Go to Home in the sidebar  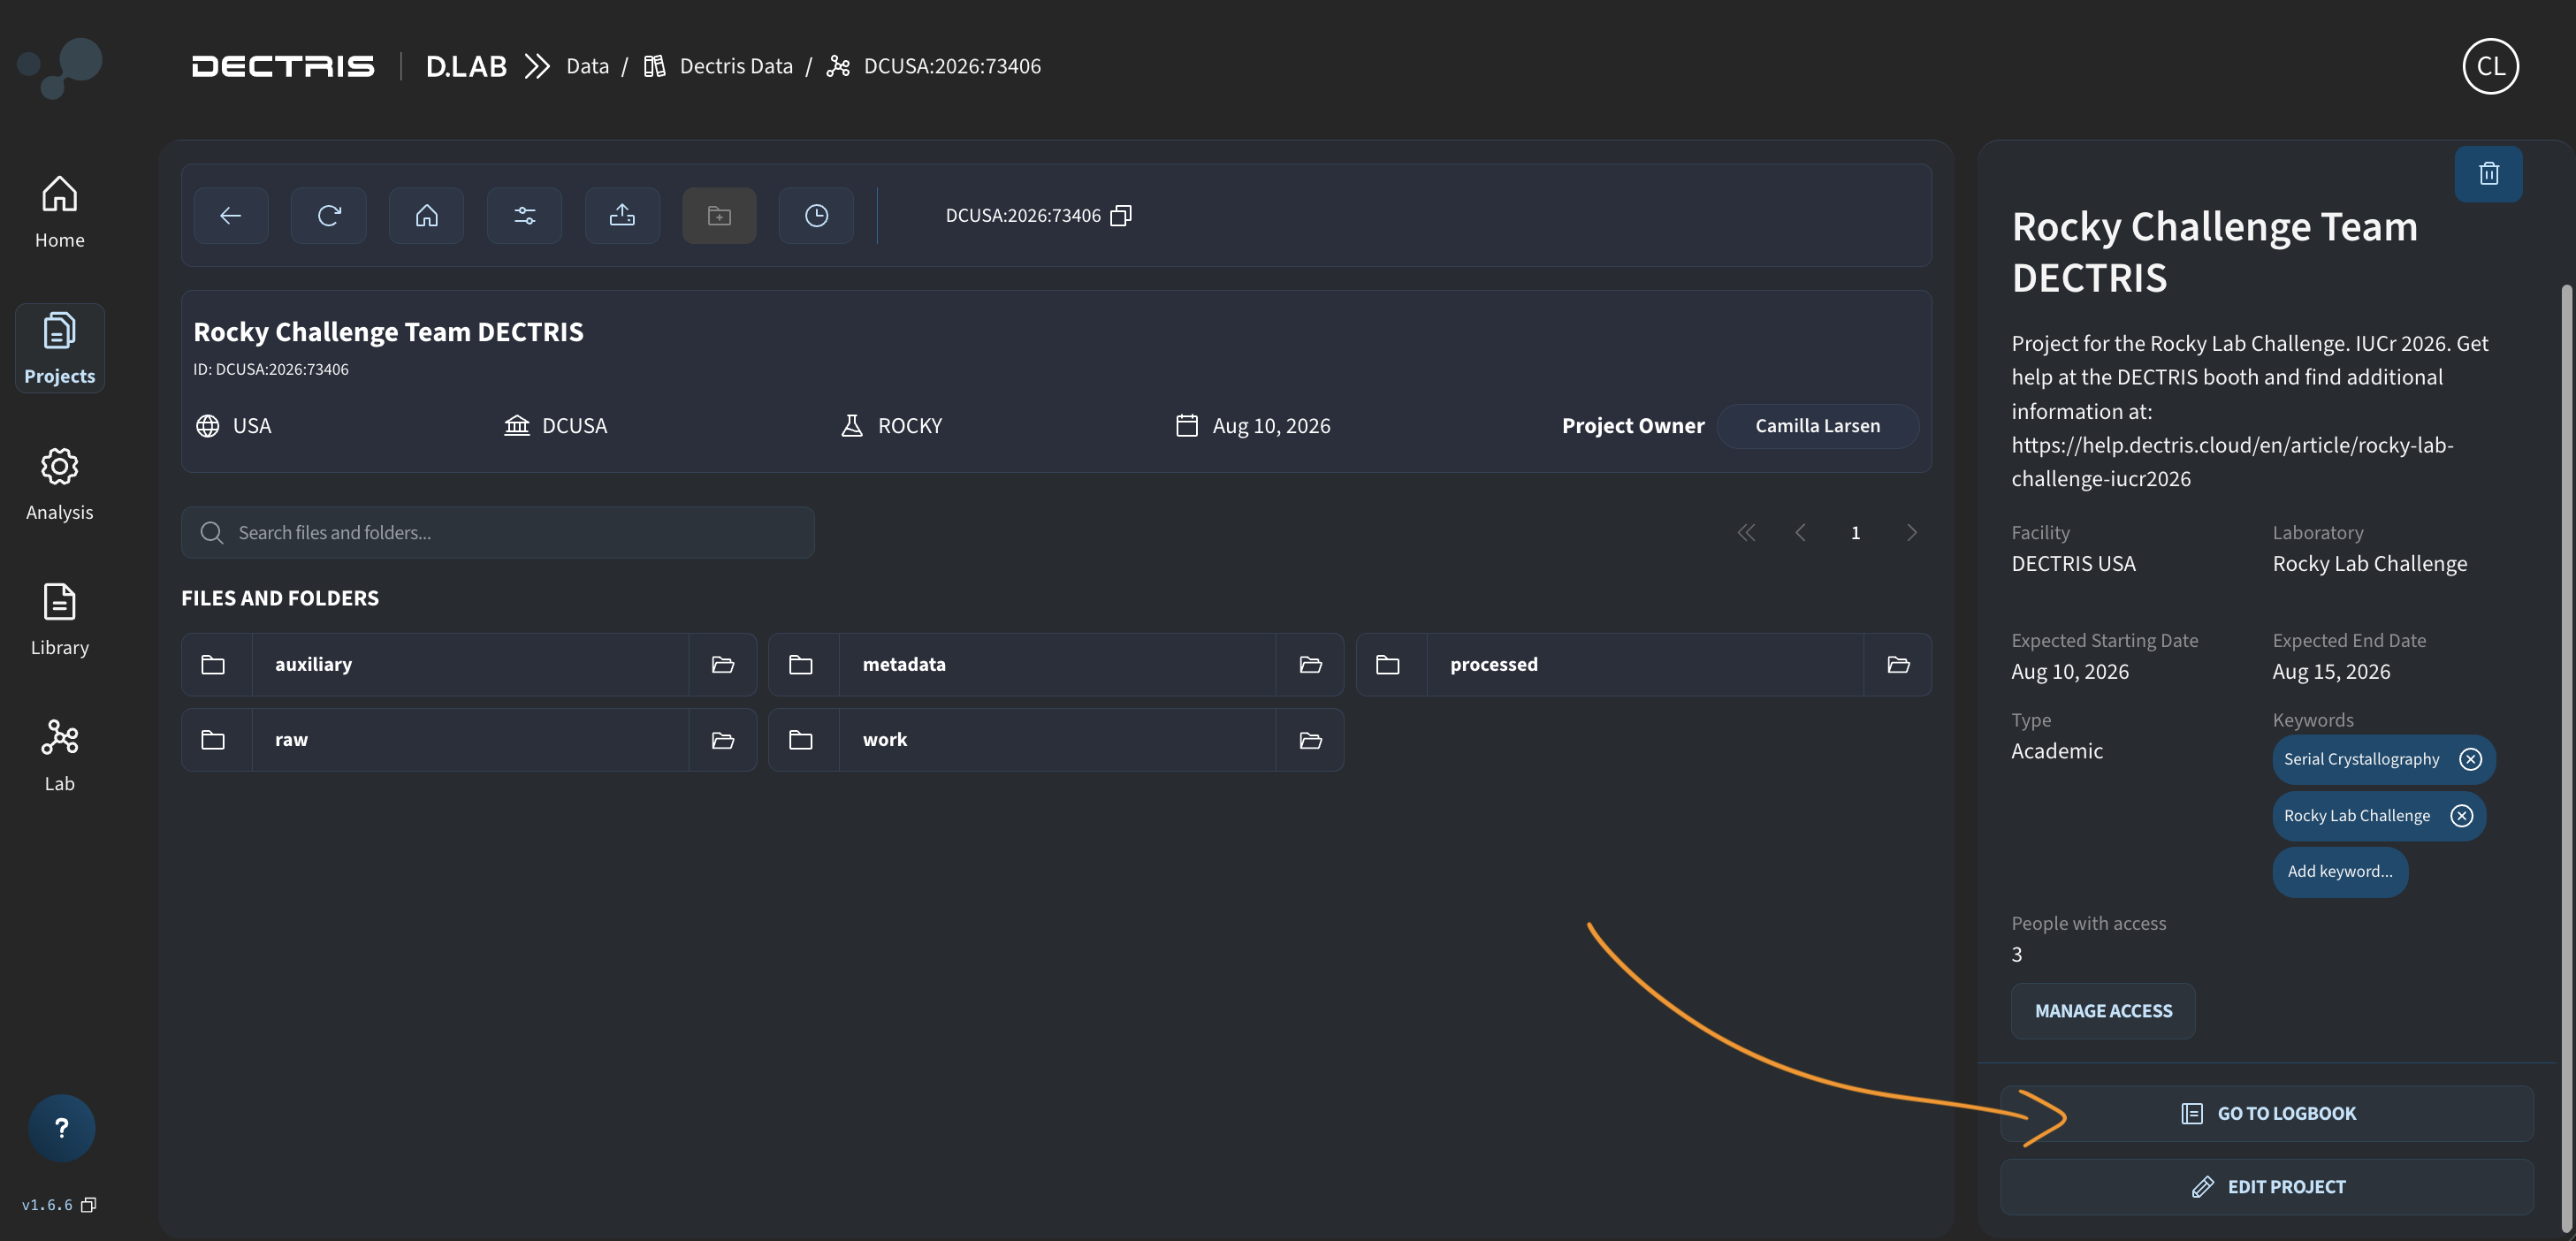point(59,212)
